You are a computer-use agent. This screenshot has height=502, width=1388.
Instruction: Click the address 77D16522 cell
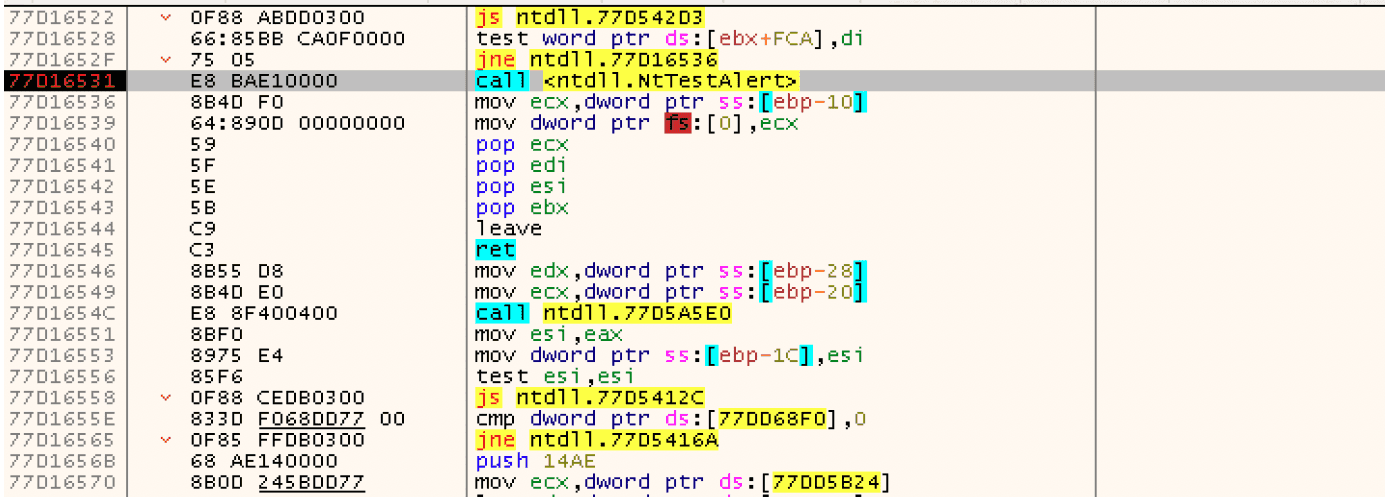[60, 18]
